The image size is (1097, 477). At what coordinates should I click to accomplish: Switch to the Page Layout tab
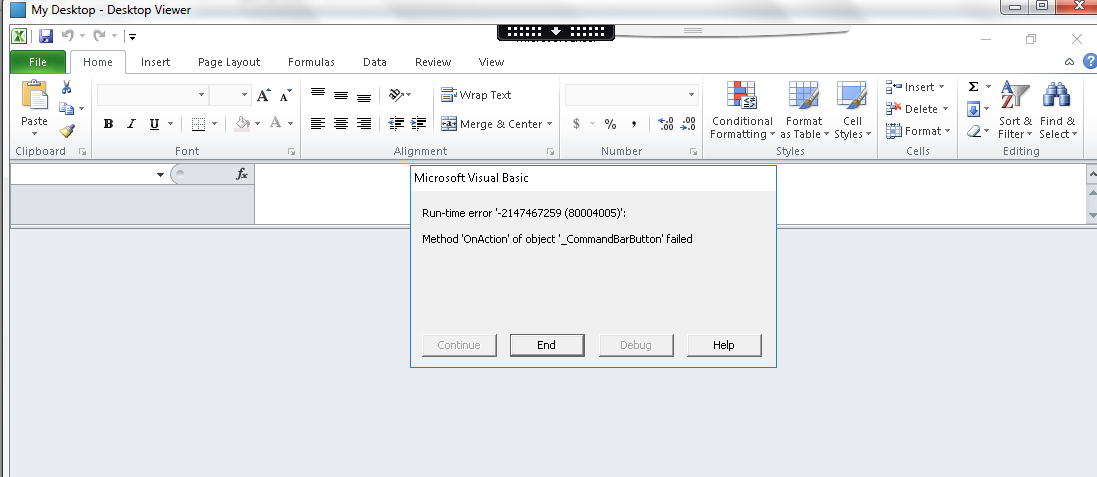(229, 62)
